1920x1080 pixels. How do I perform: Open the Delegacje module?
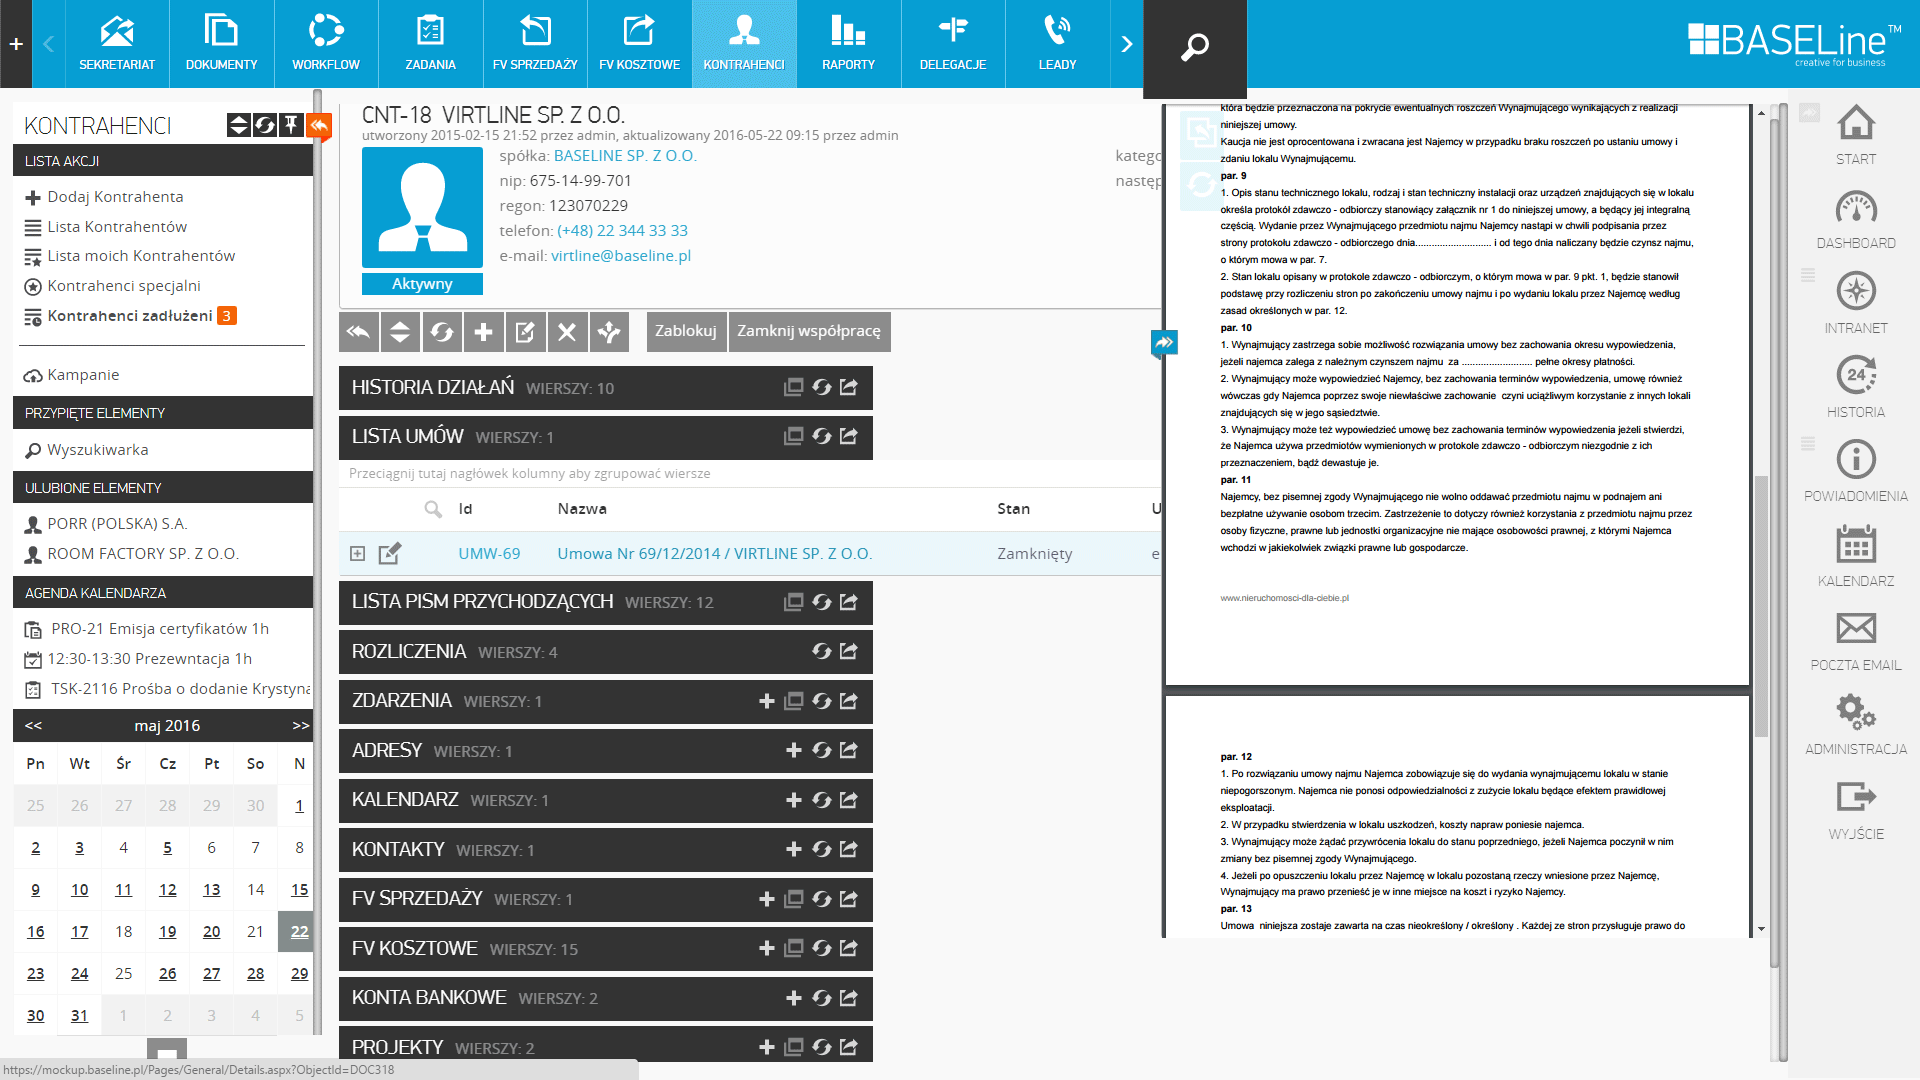click(x=953, y=44)
